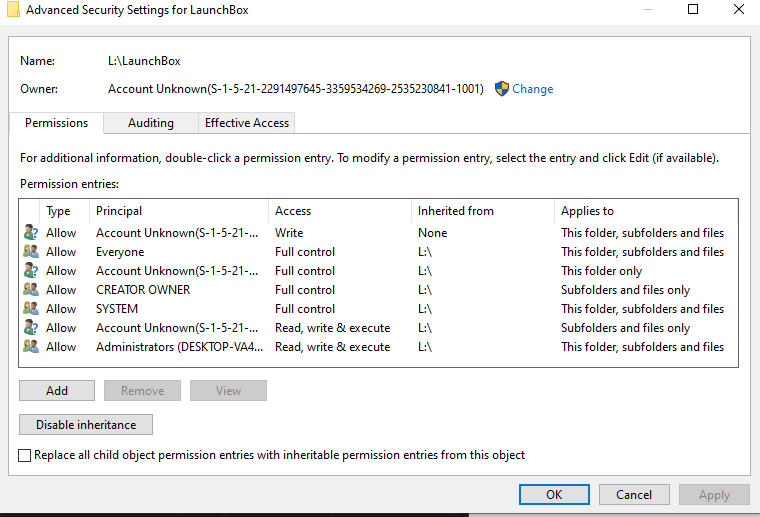Open the Effective Access tab
This screenshot has height=517, width=760.
[x=247, y=123]
